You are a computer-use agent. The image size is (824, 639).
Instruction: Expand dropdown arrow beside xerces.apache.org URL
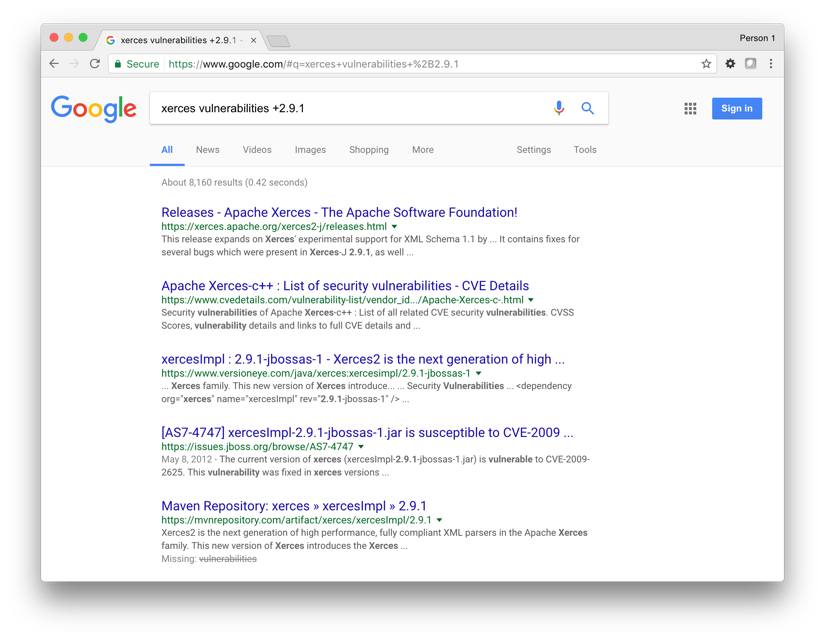pos(395,227)
